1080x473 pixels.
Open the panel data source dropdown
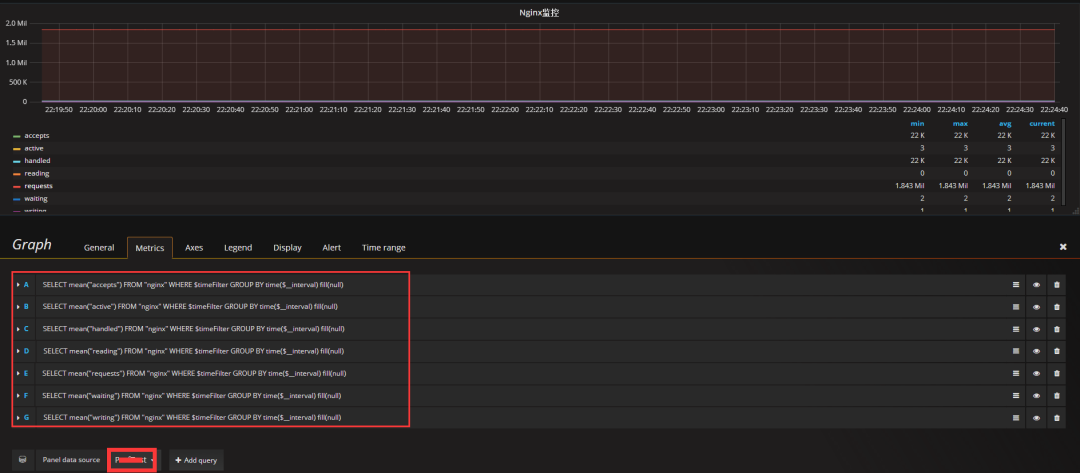[x=133, y=459]
